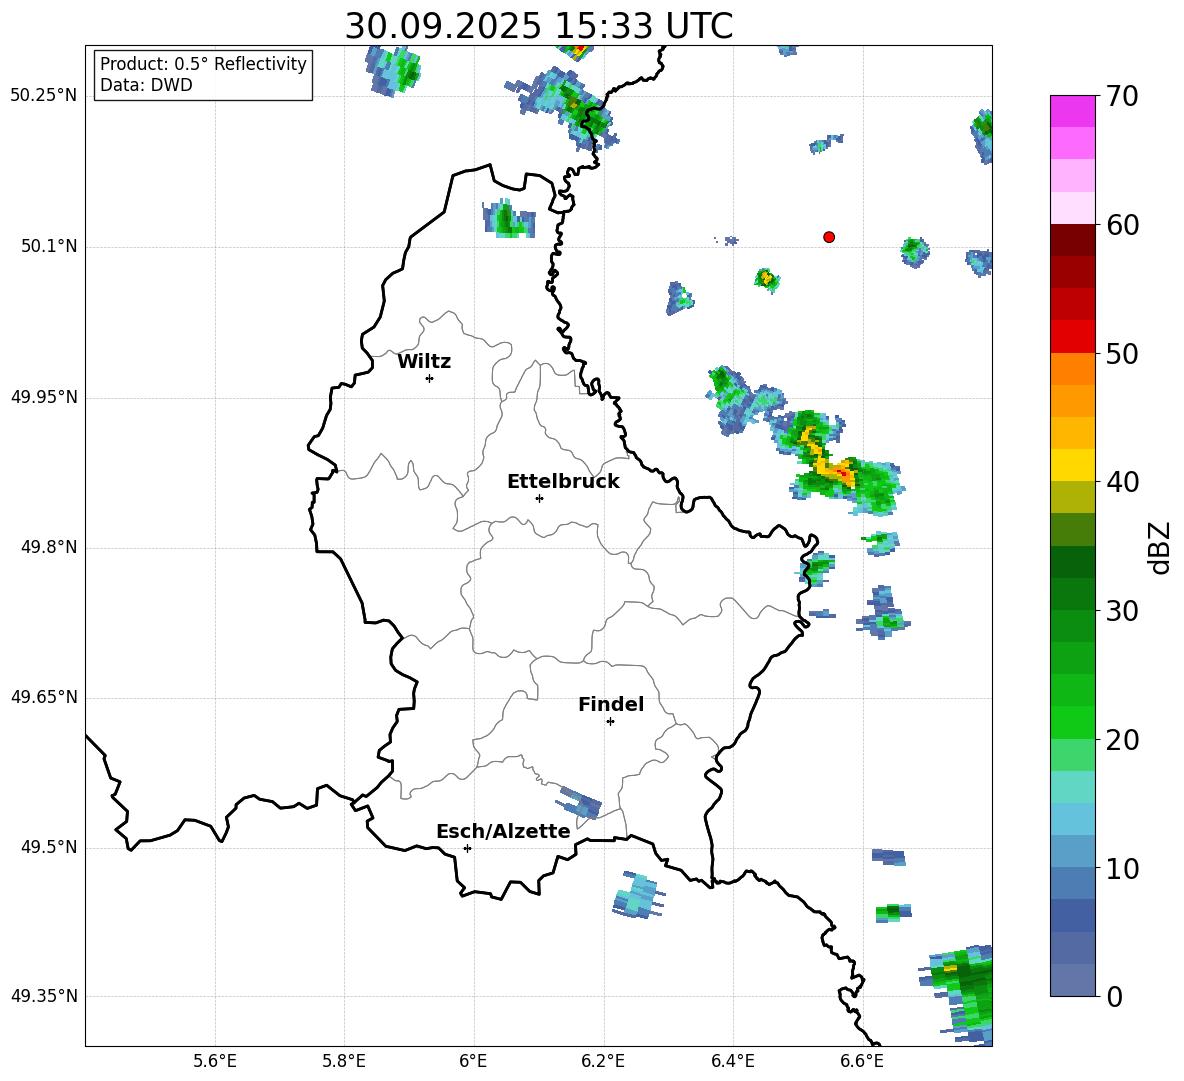Click the 6.2°E longitude label
Viewport: 1184px width, 1081px height.
click(x=603, y=1061)
